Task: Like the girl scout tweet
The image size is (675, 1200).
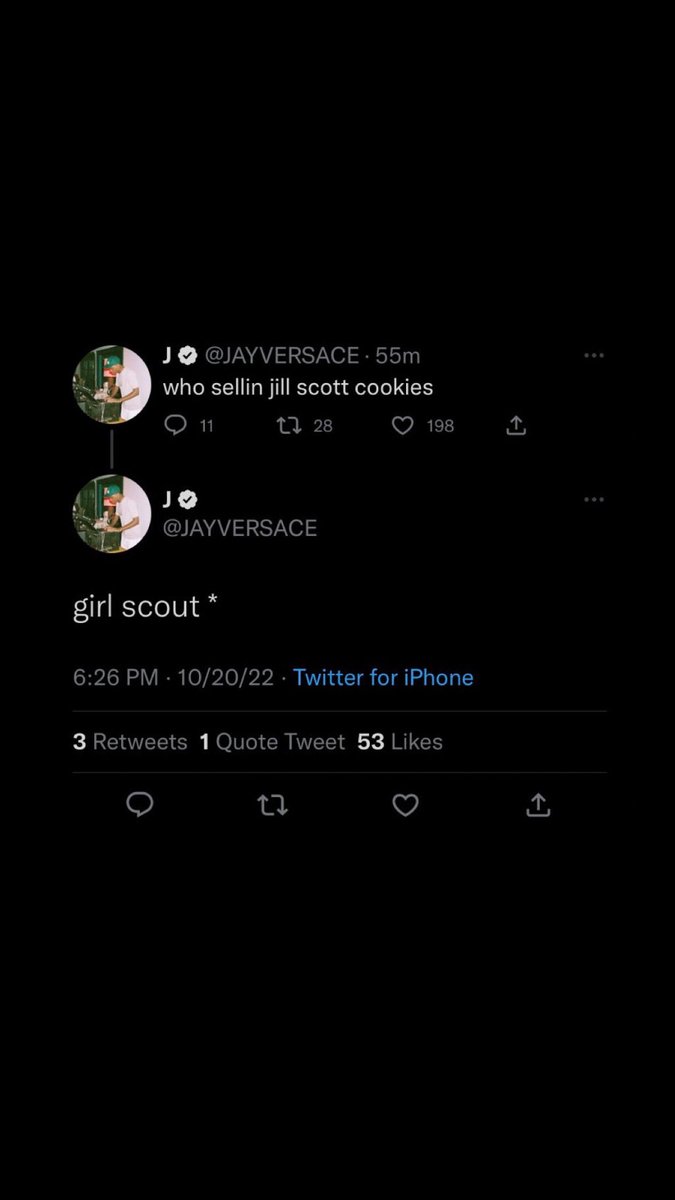Action: coord(405,805)
